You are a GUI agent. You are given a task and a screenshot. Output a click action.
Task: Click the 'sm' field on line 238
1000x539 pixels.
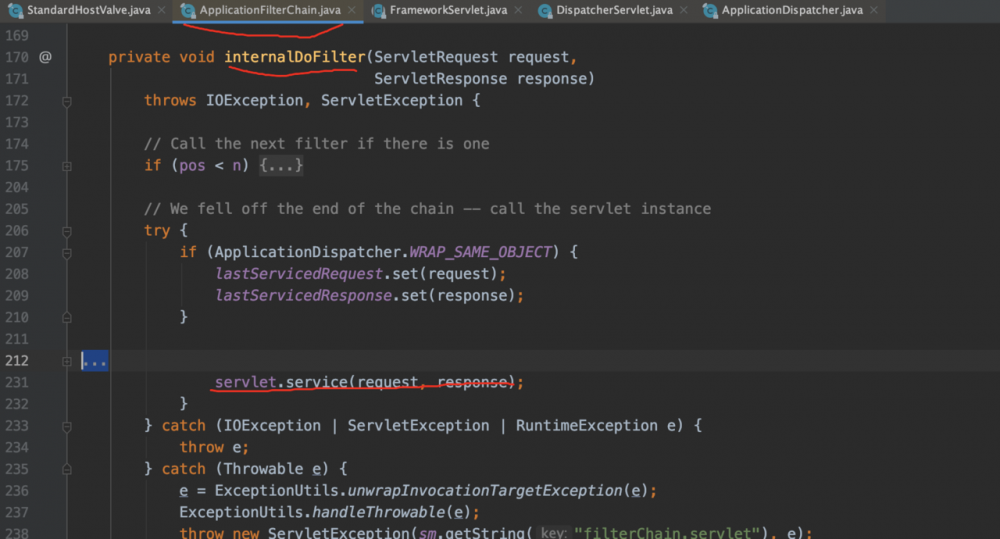point(427,533)
